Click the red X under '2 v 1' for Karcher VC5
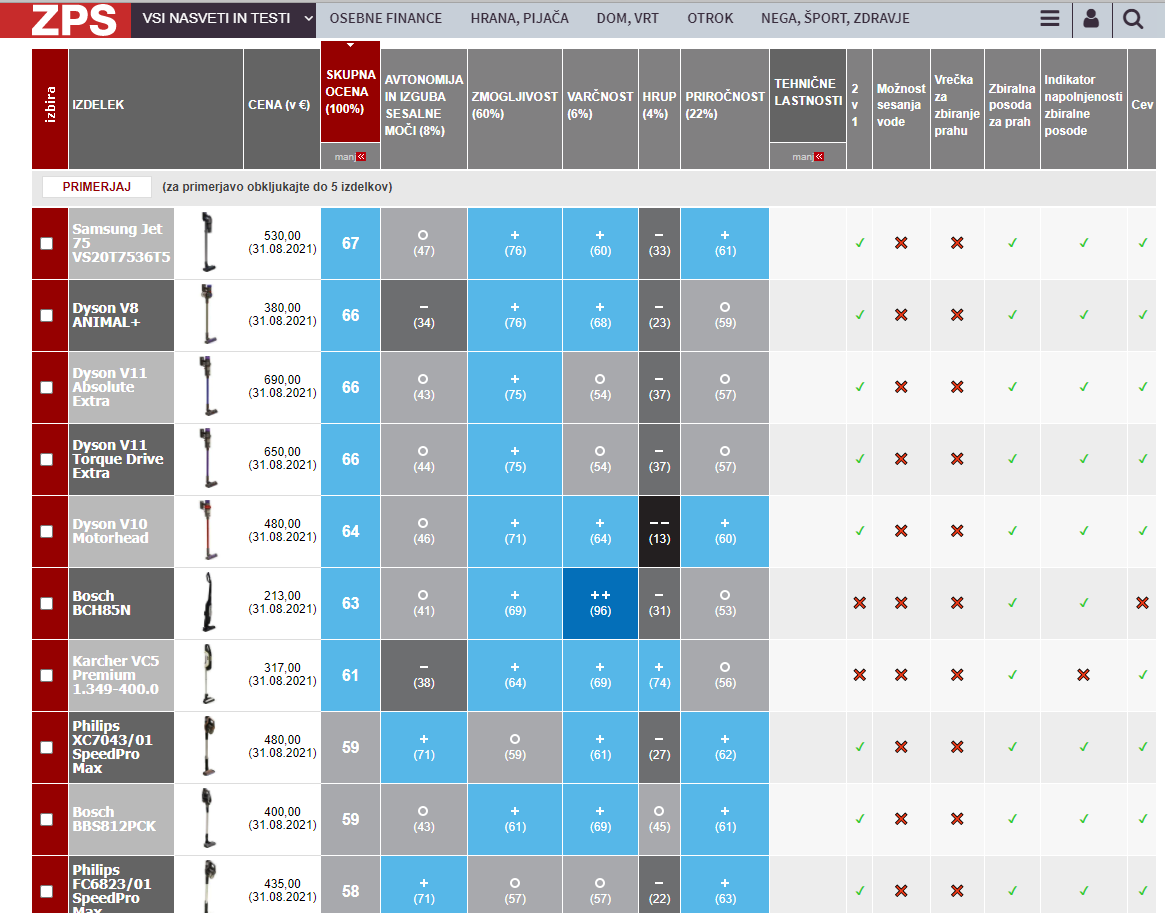Screen dimensions: 1165x913 click(860, 675)
